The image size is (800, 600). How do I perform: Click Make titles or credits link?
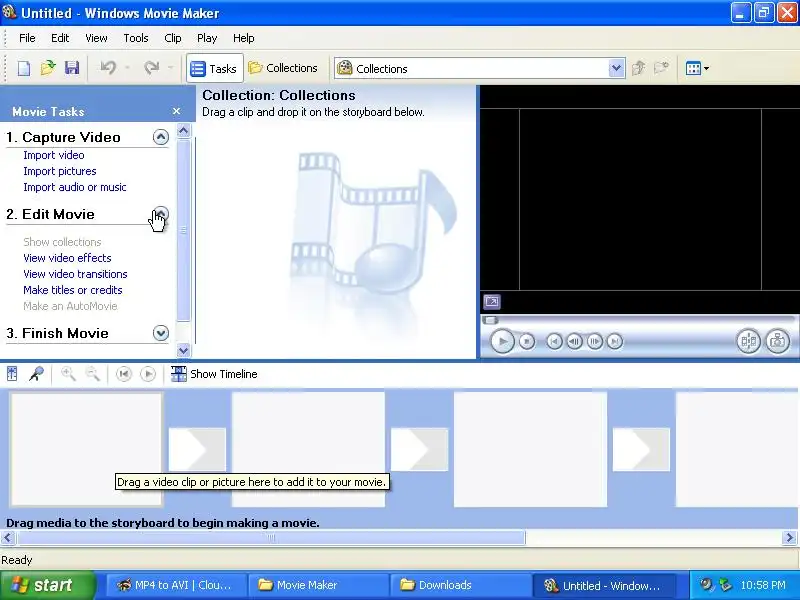(72, 290)
